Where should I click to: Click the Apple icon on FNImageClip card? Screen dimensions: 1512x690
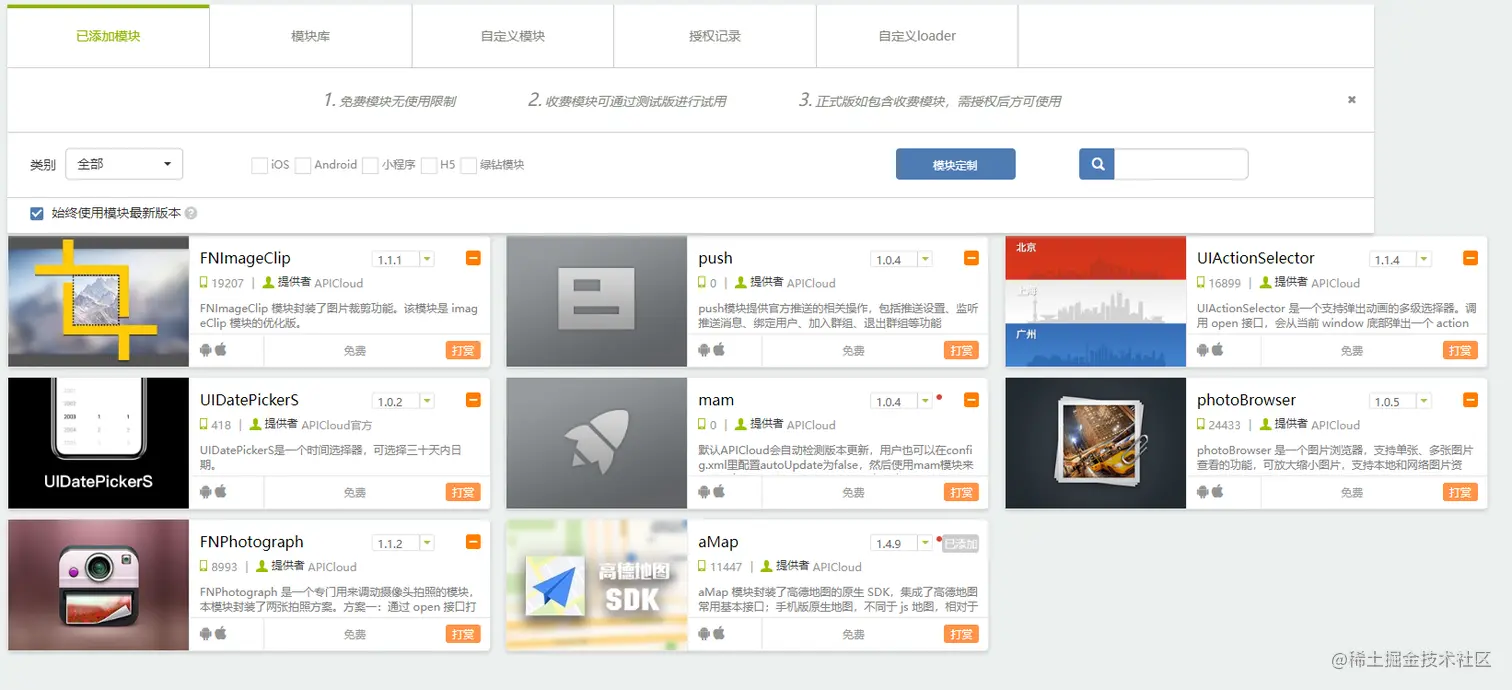point(220,350)
